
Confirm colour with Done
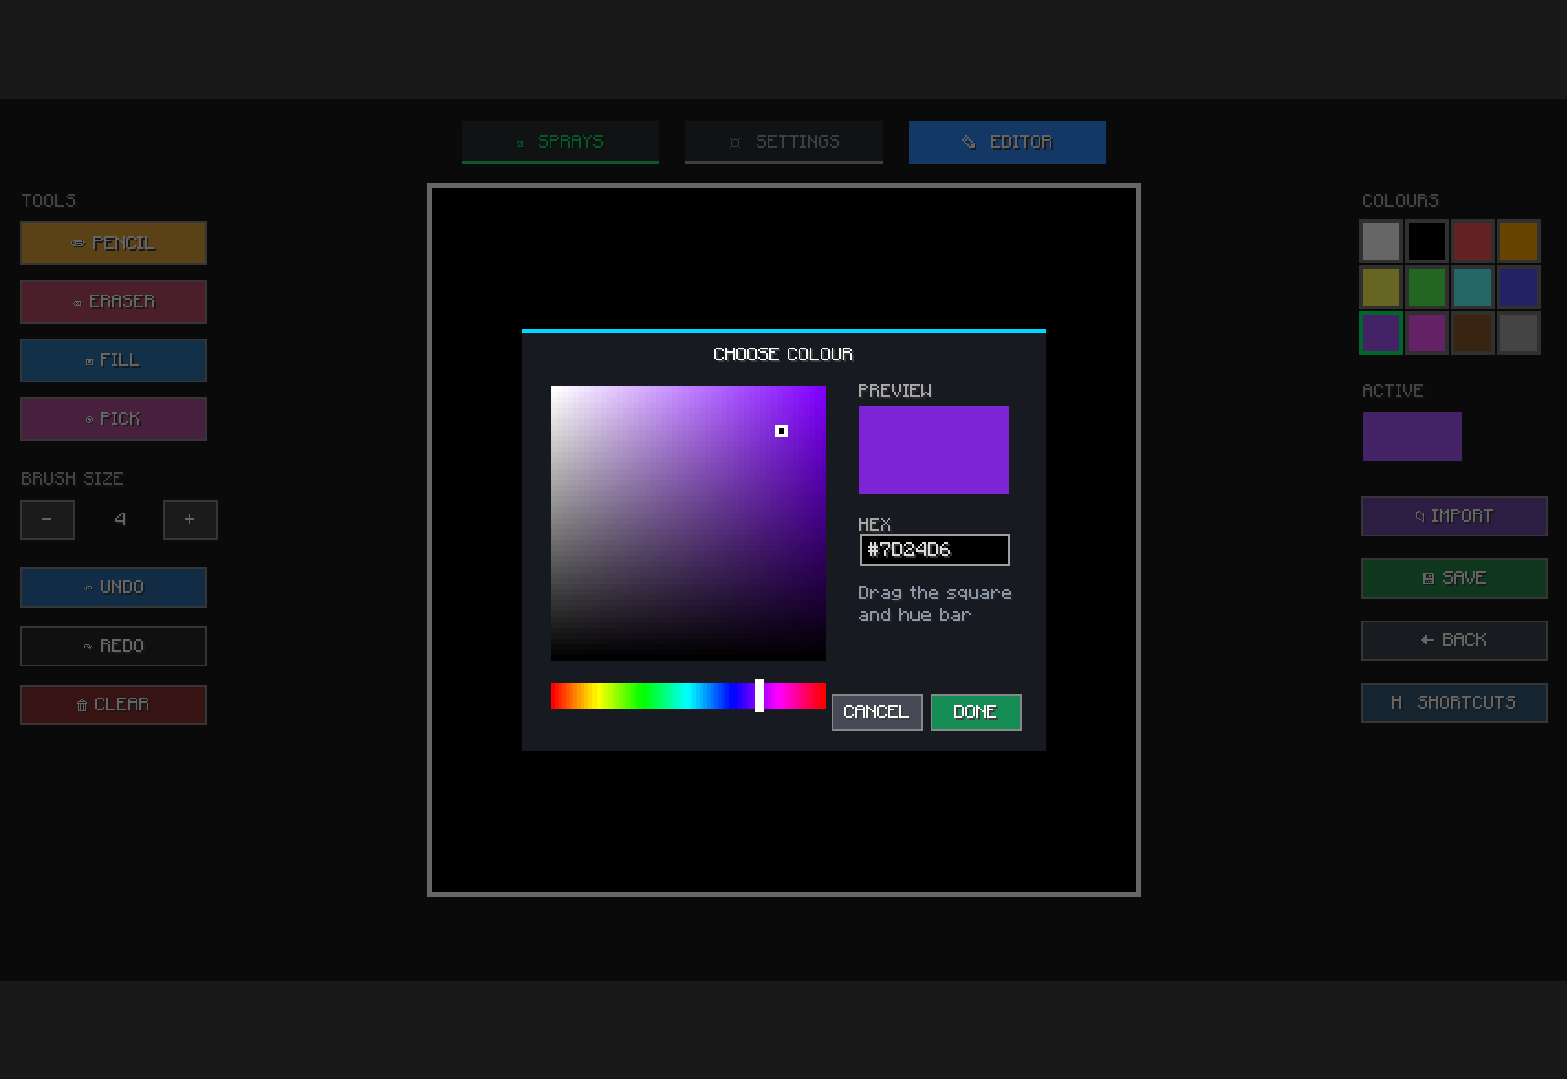pyautogui.click(x=976, y=712)
